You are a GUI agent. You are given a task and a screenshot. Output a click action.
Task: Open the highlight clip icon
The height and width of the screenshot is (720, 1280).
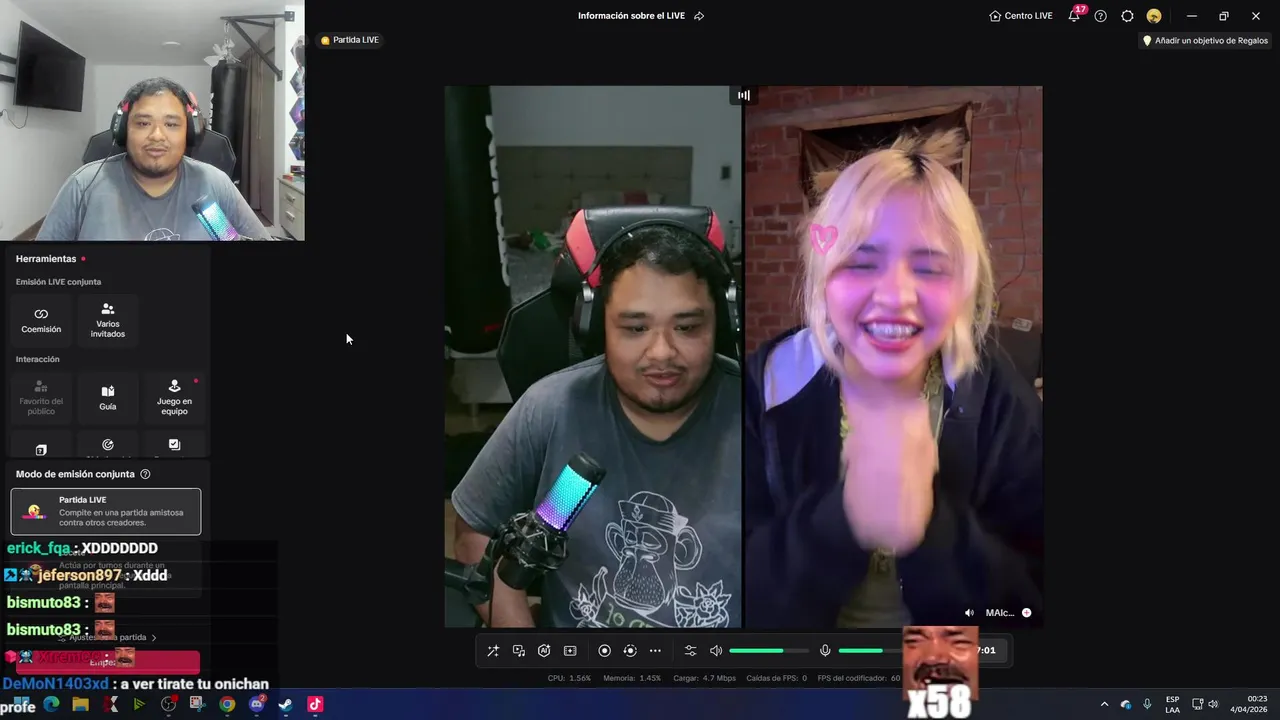(x=570, y=650)
